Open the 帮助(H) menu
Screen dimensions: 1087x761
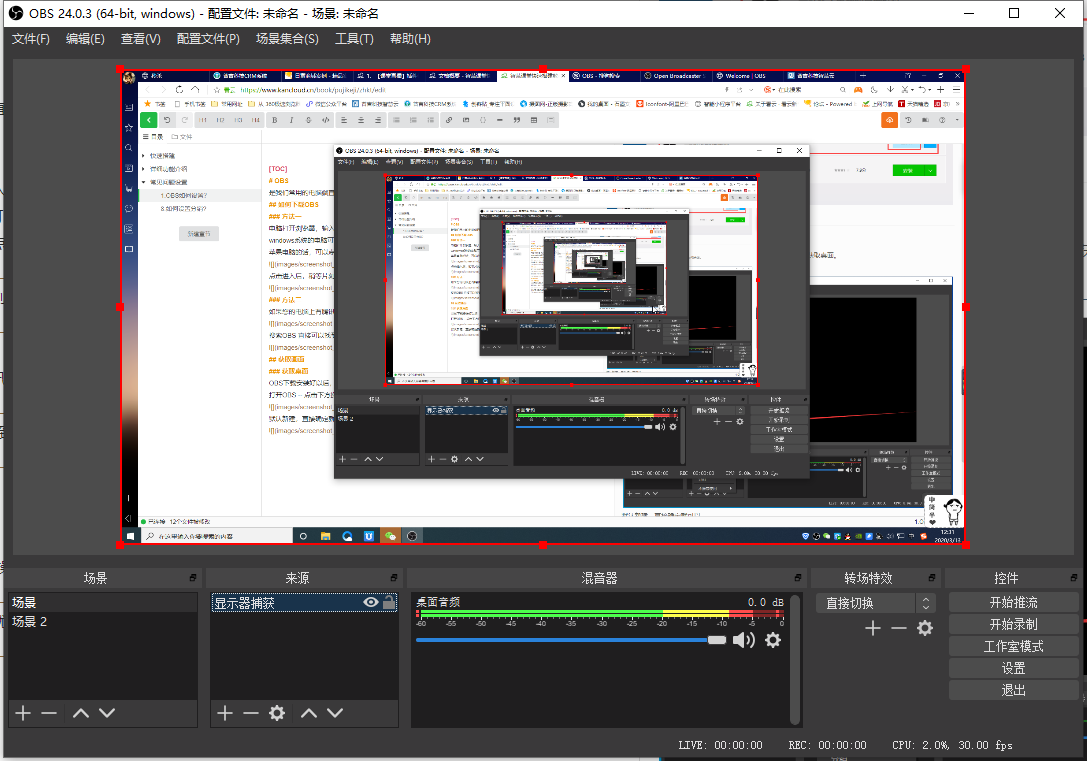(410, 39)
